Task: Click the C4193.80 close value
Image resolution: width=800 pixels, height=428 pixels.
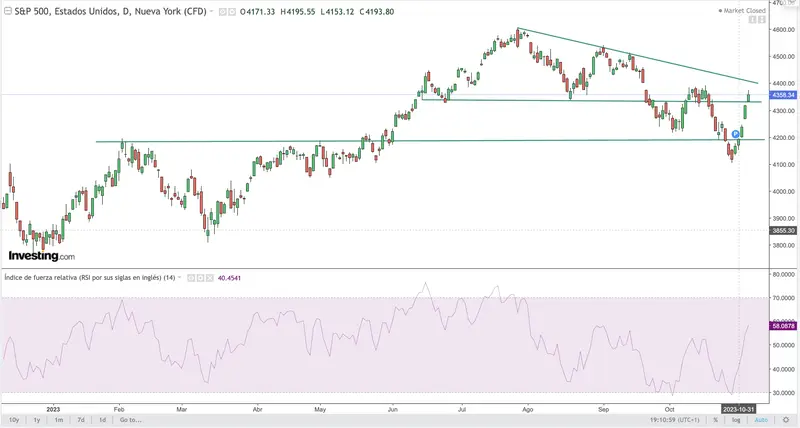Action: coord(377,12)
